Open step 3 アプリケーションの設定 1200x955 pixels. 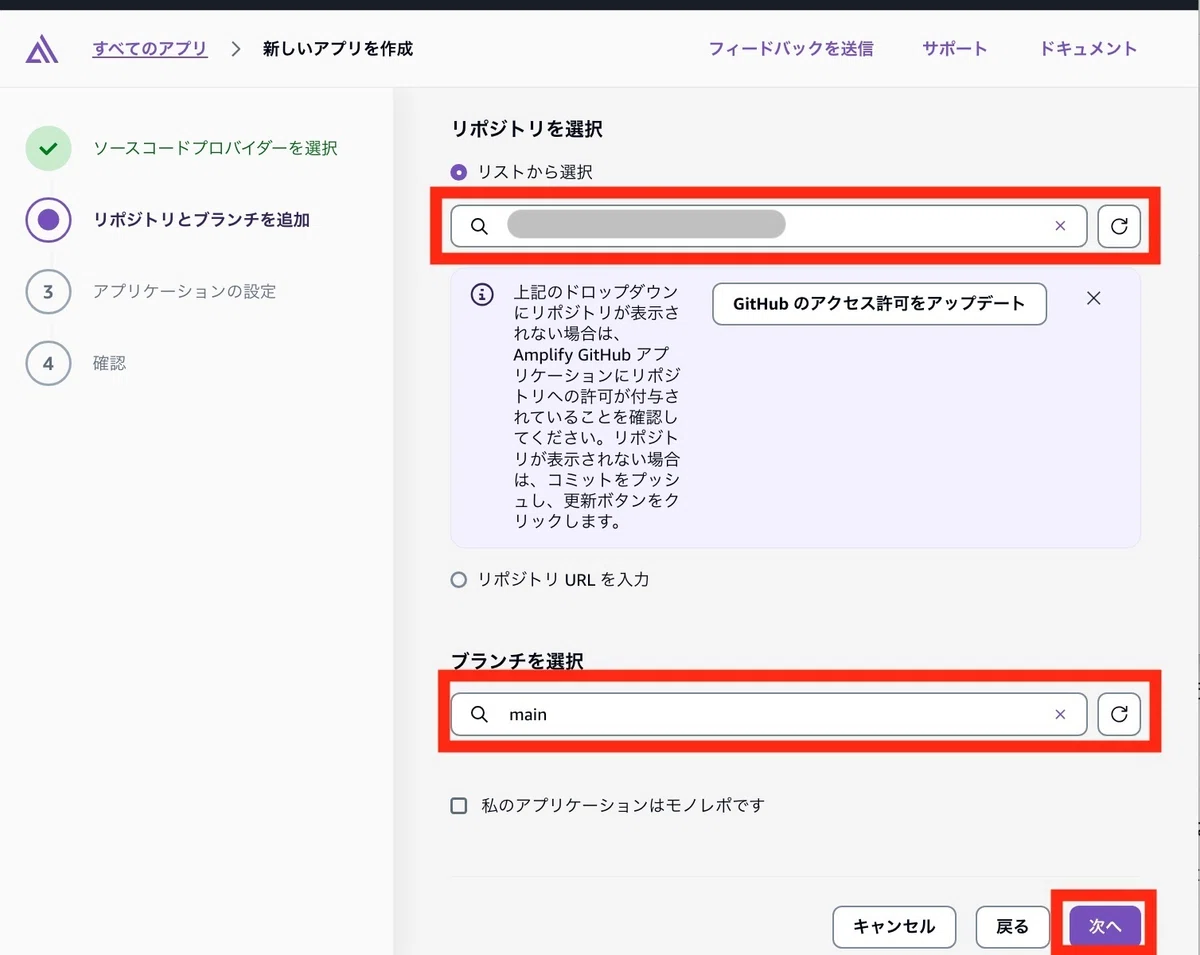184,292
